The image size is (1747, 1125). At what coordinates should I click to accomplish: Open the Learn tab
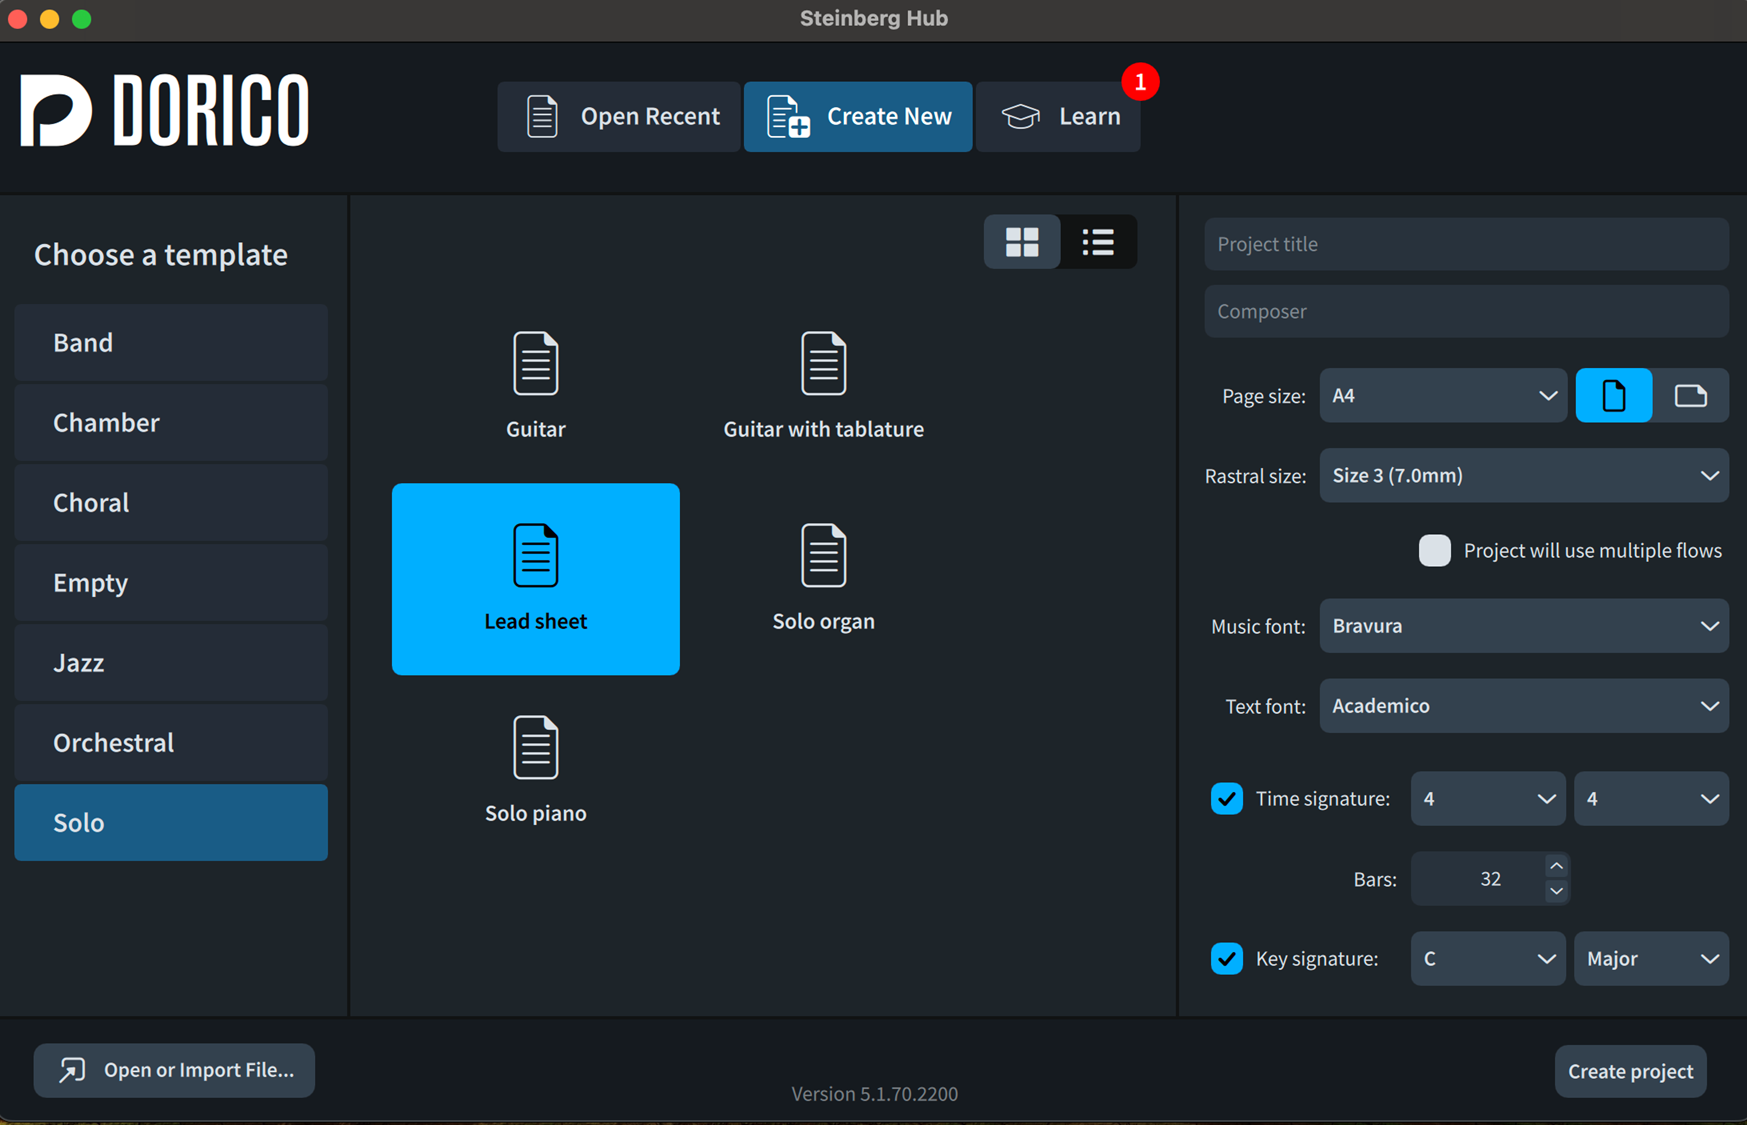(x=1058, y=117)
